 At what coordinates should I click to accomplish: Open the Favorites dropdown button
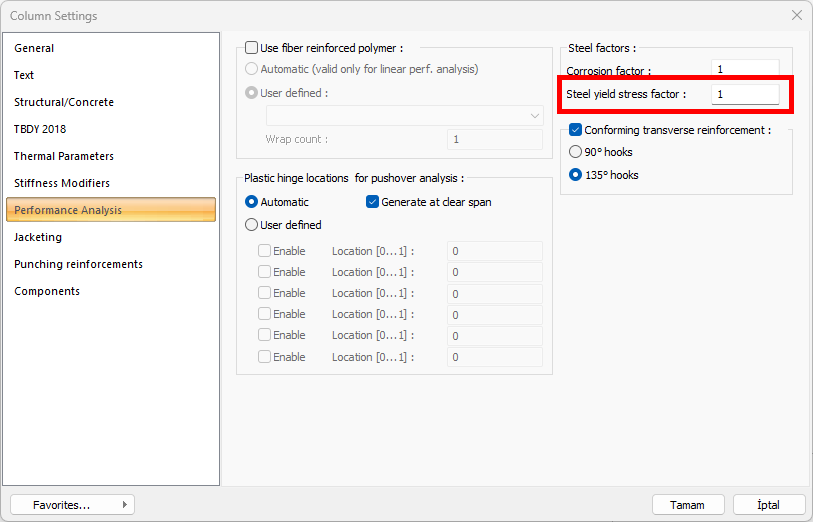[72, 505]
